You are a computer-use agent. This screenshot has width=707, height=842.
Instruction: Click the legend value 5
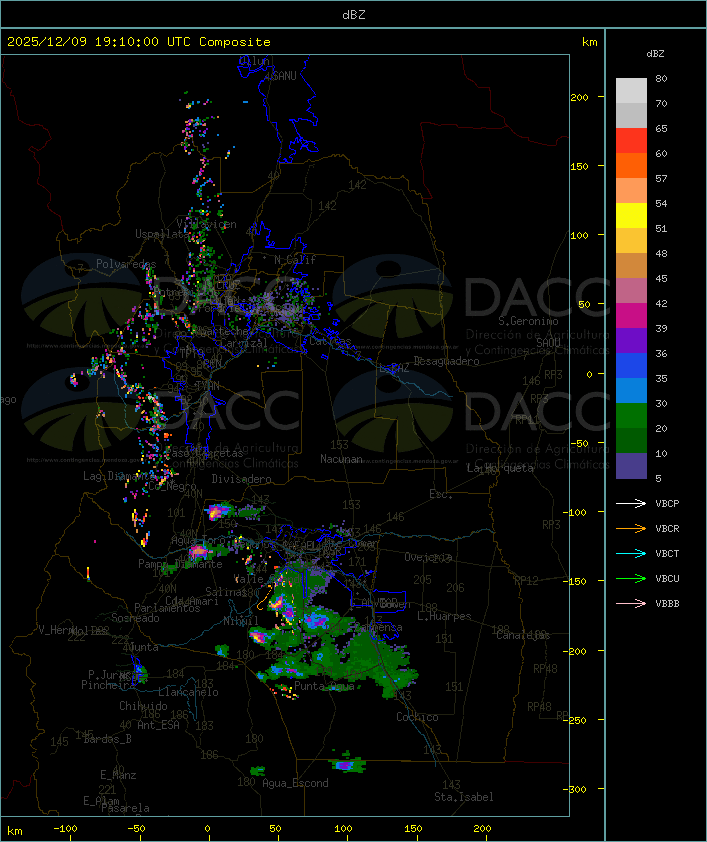point(658,478)
